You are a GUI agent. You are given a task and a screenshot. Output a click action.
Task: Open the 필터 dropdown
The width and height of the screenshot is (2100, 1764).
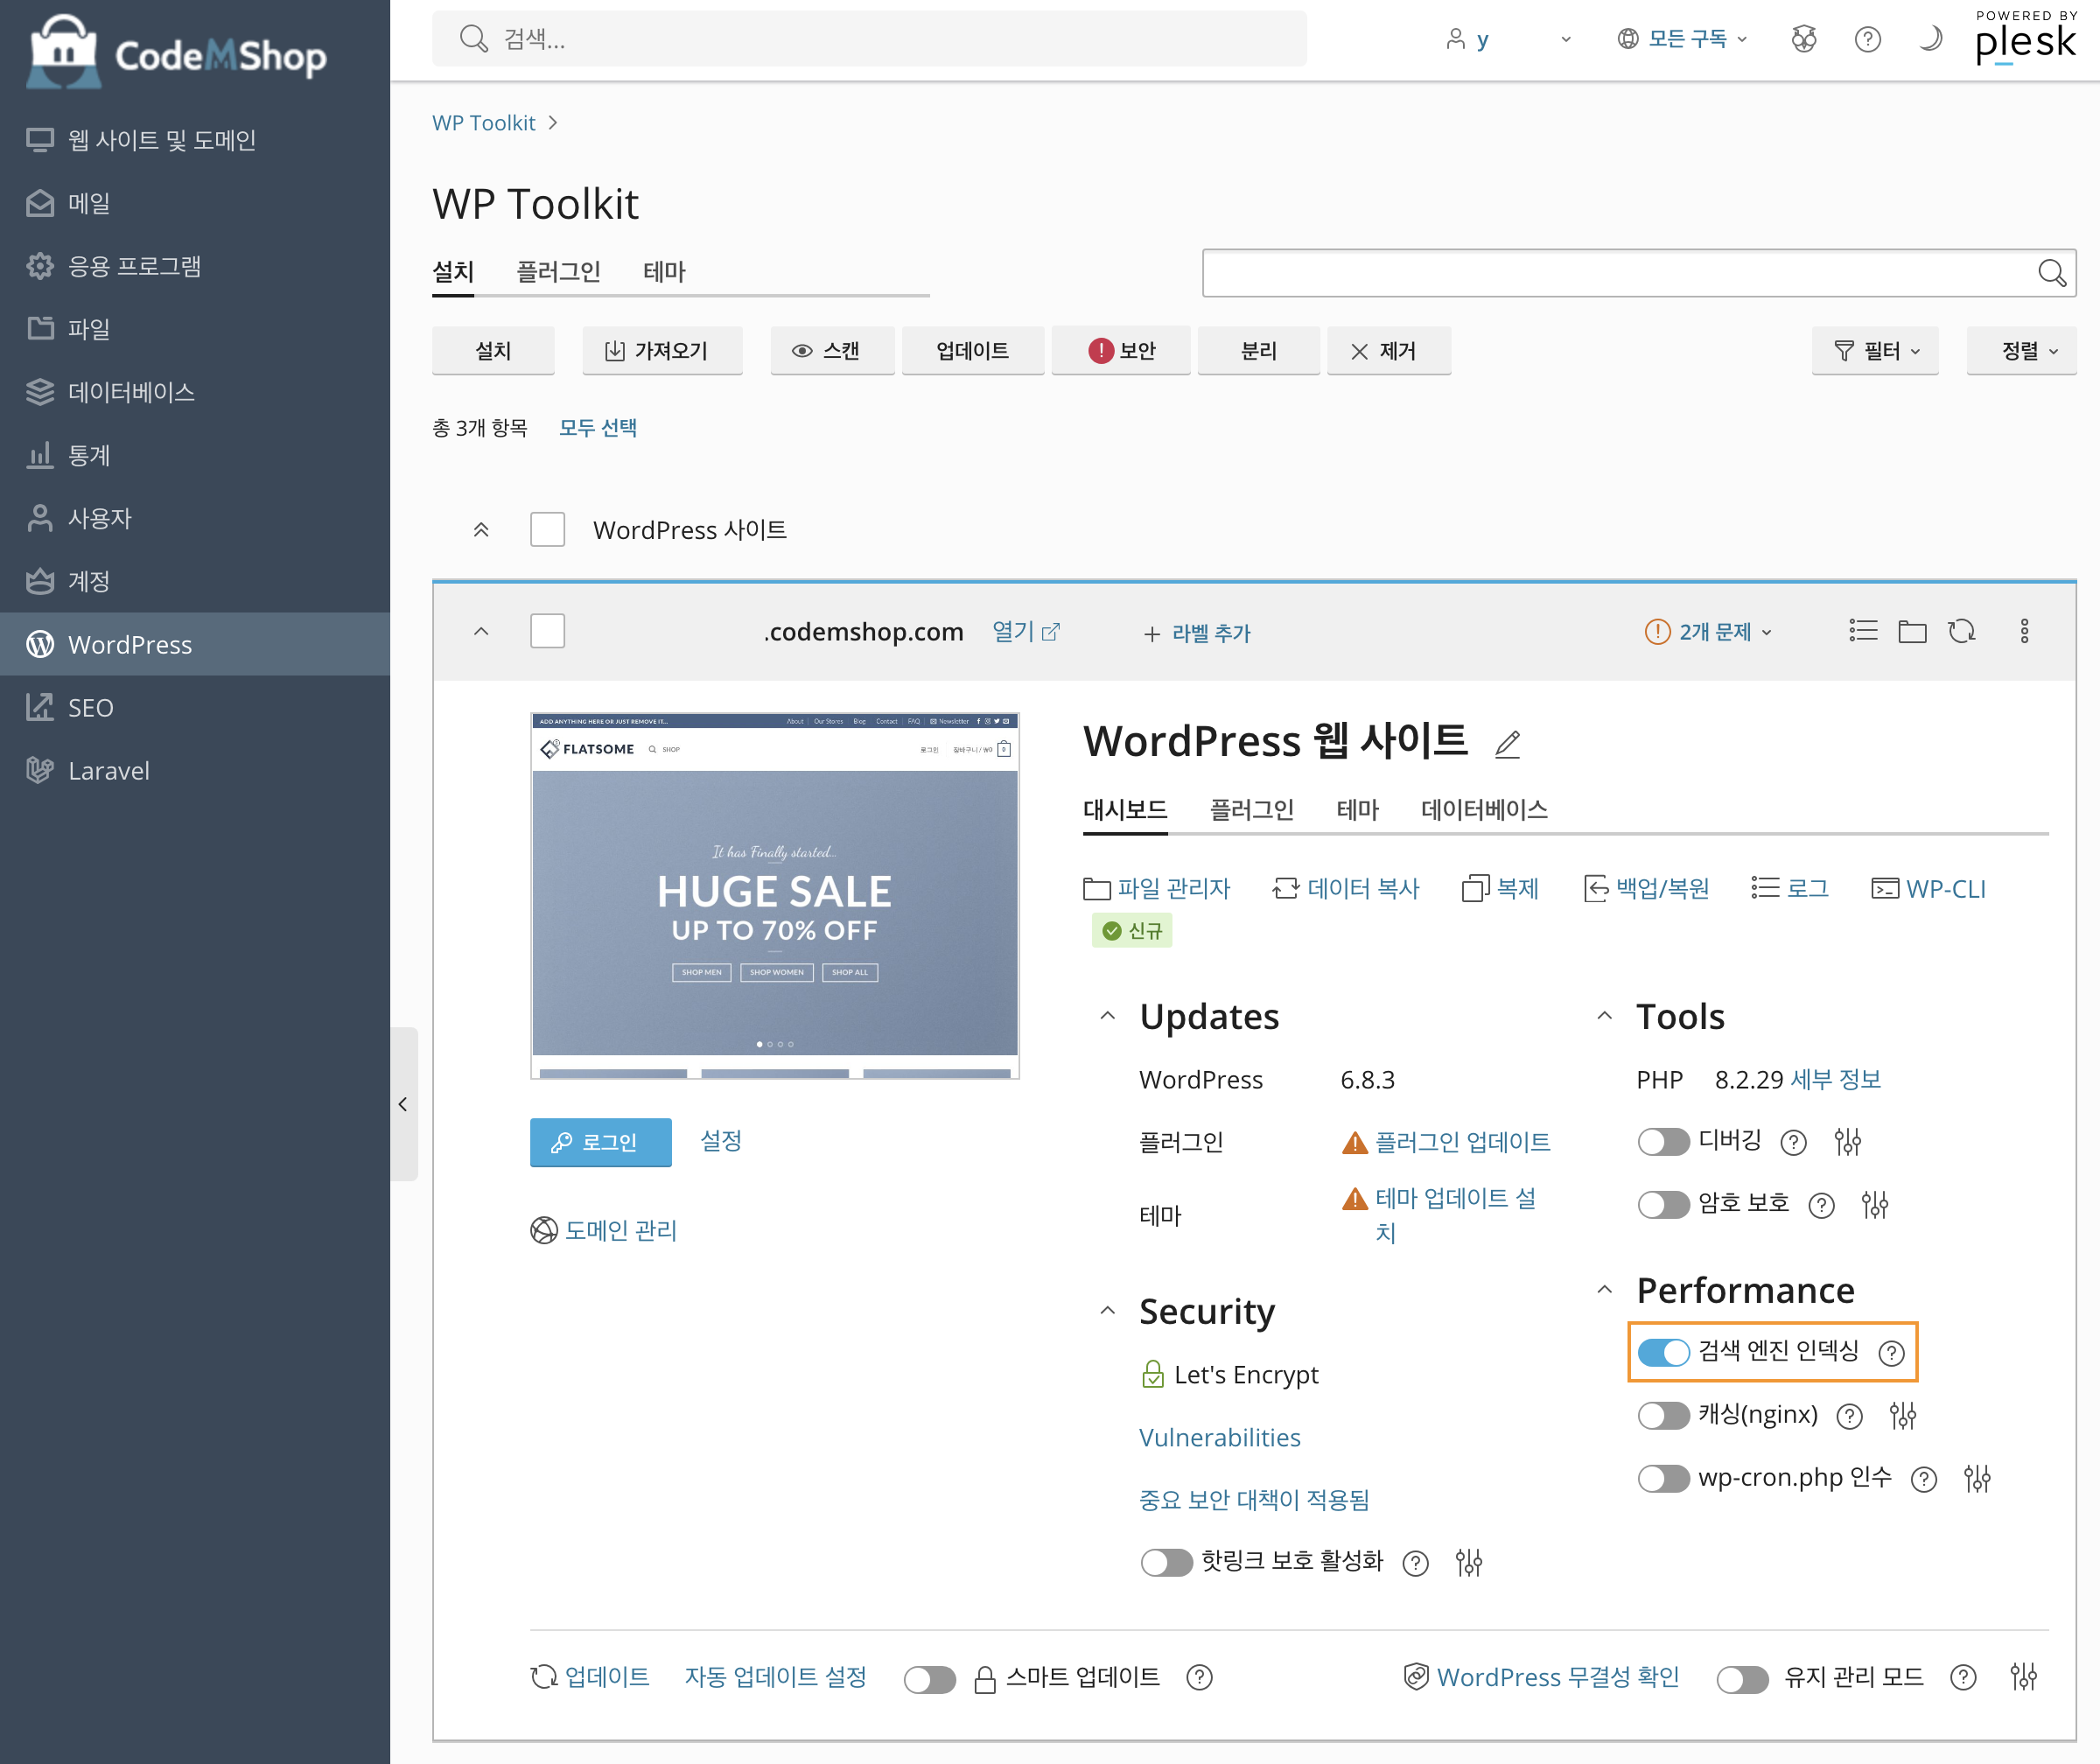(1875, 351)
